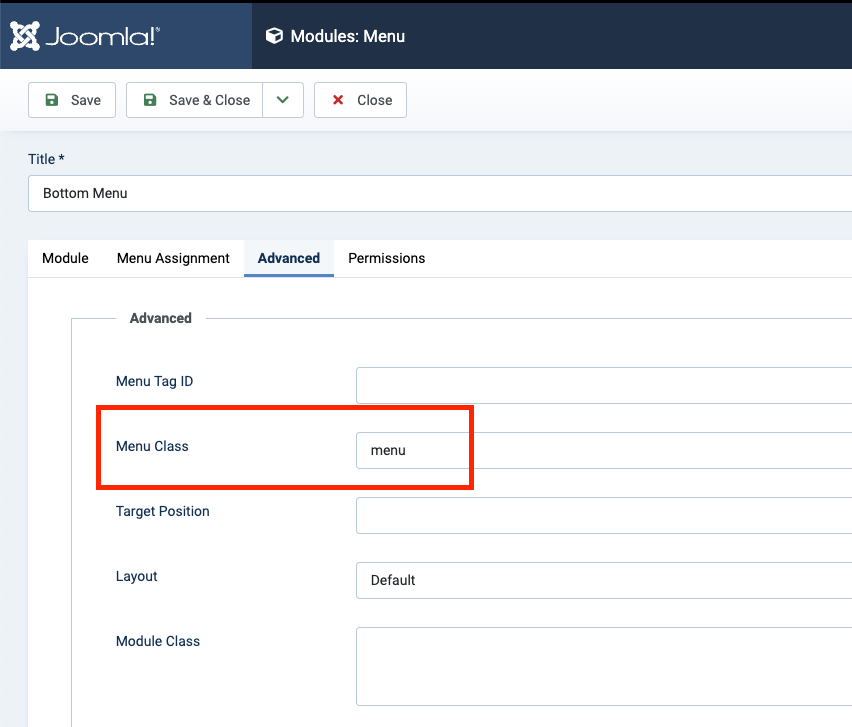The image size is (852, 727).
Task: Select the Advanced tab
Action: pos(289,258)
